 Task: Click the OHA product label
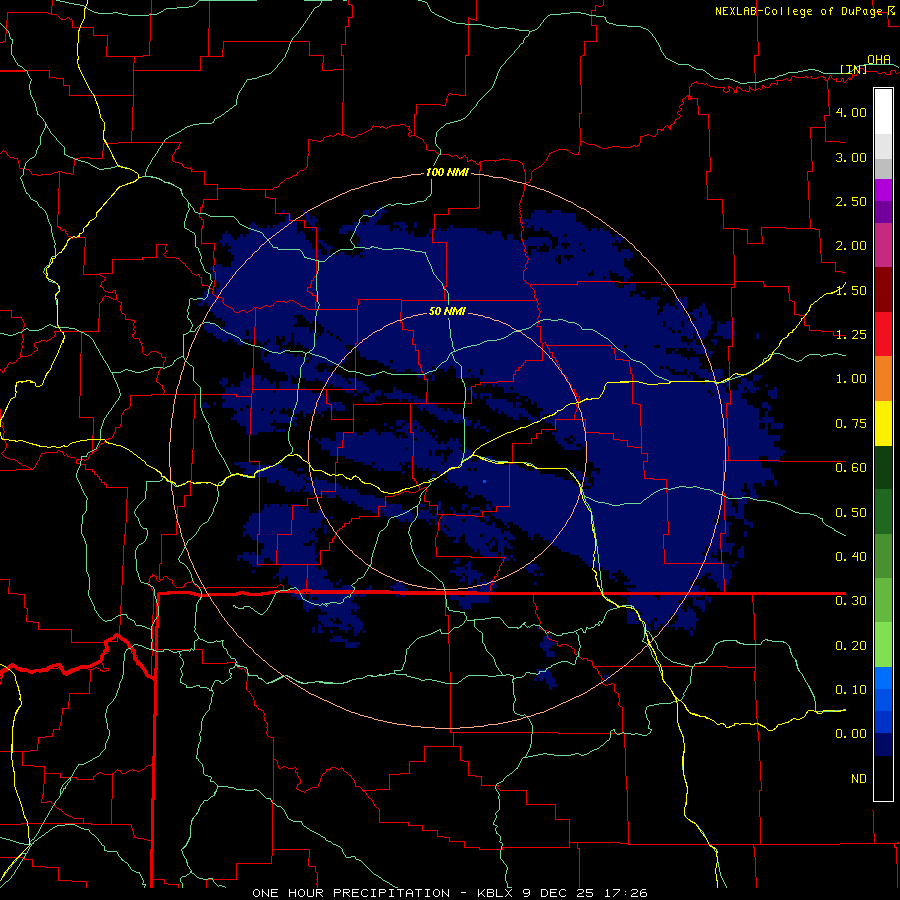click(x=879, y=59)
